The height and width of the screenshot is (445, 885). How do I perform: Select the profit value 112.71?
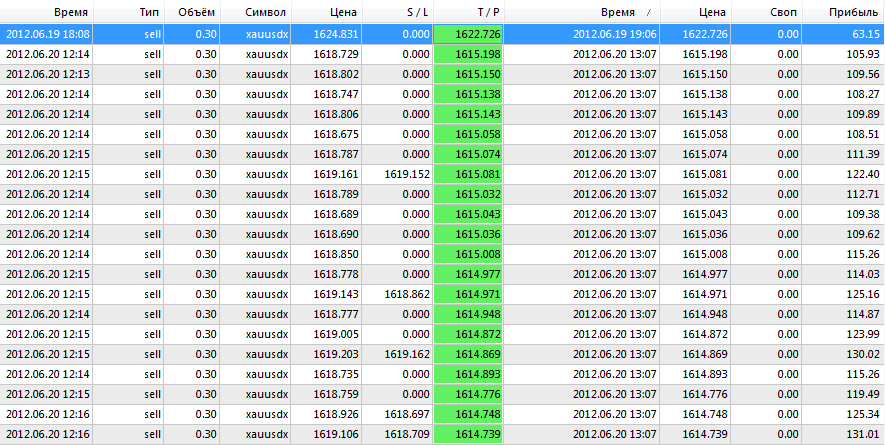[x=843, y=194]
